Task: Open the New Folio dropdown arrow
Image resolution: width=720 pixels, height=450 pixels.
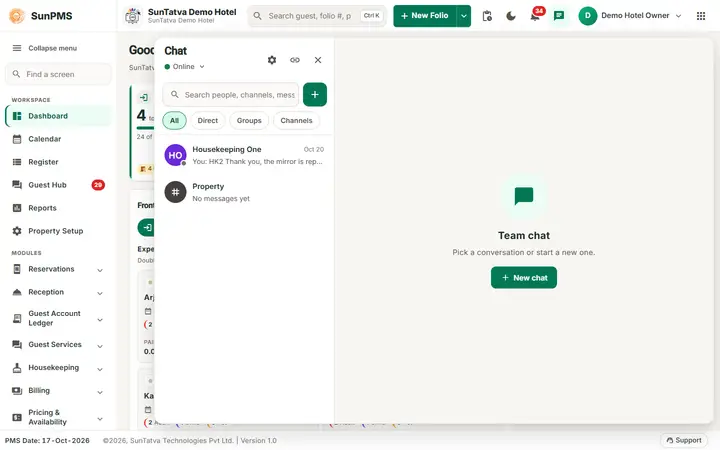Action: click(464, 16)
